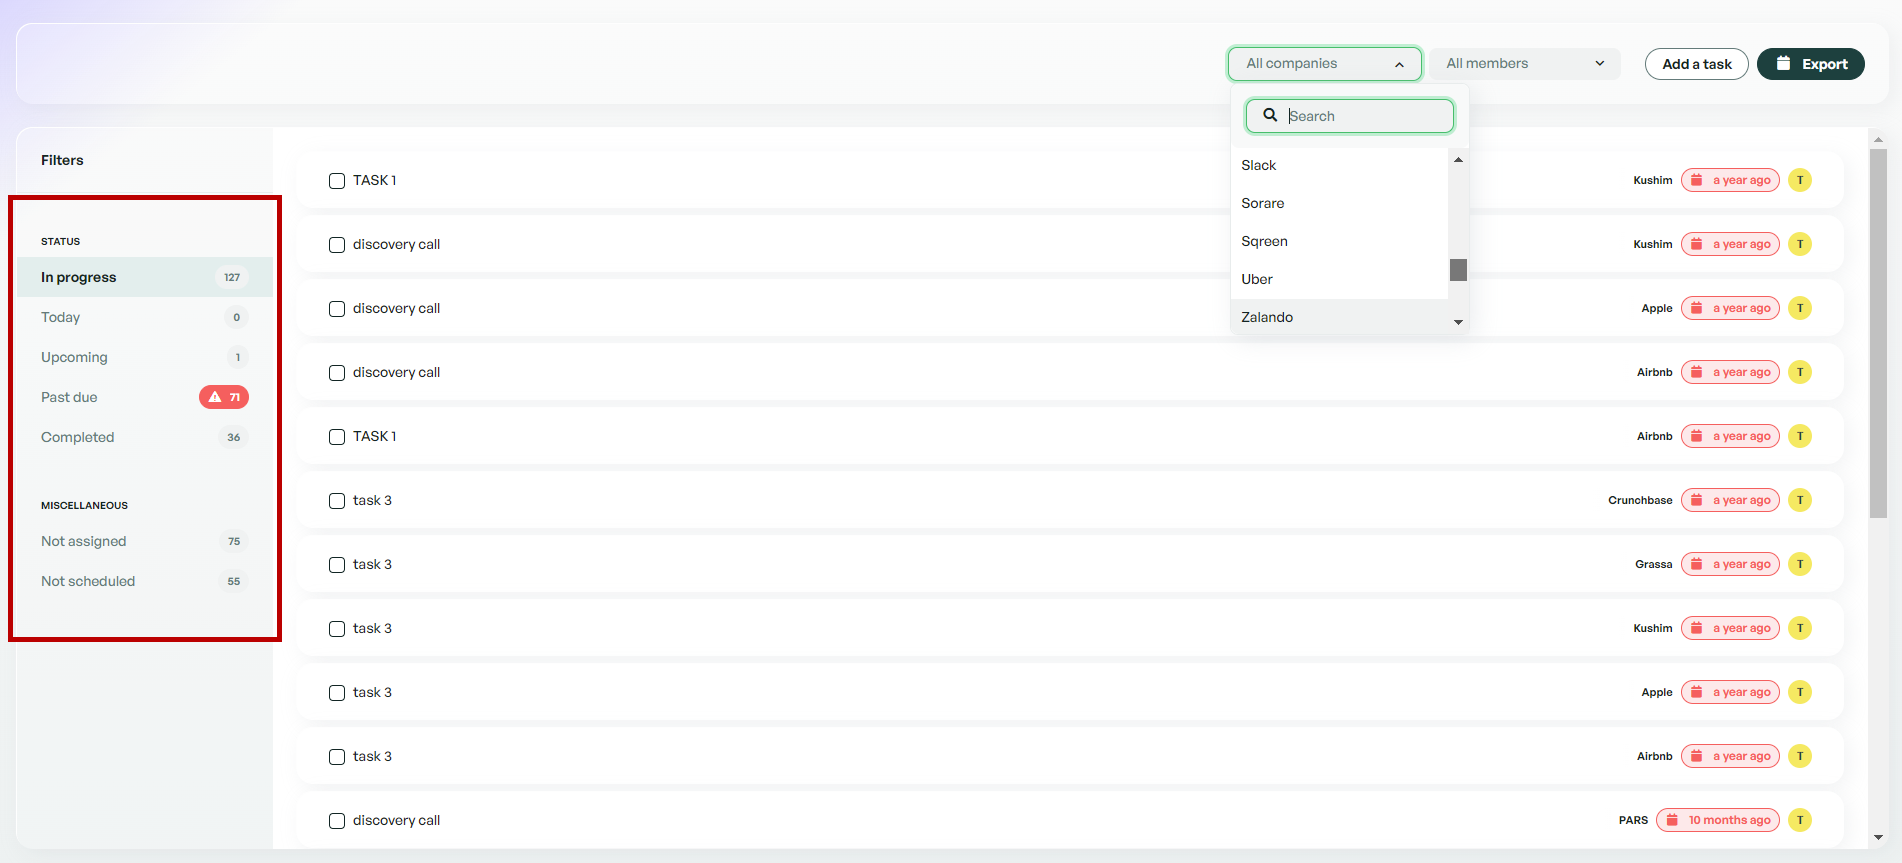Screen dimensions: 1902x863
Task: Click the Export calendar icon
Action: [1783, 63]
